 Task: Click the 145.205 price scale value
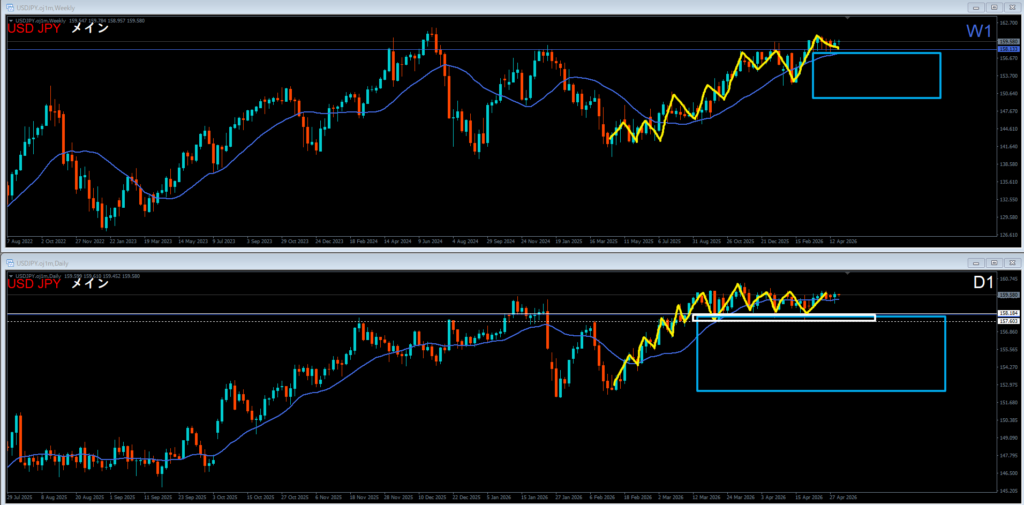1009,491
